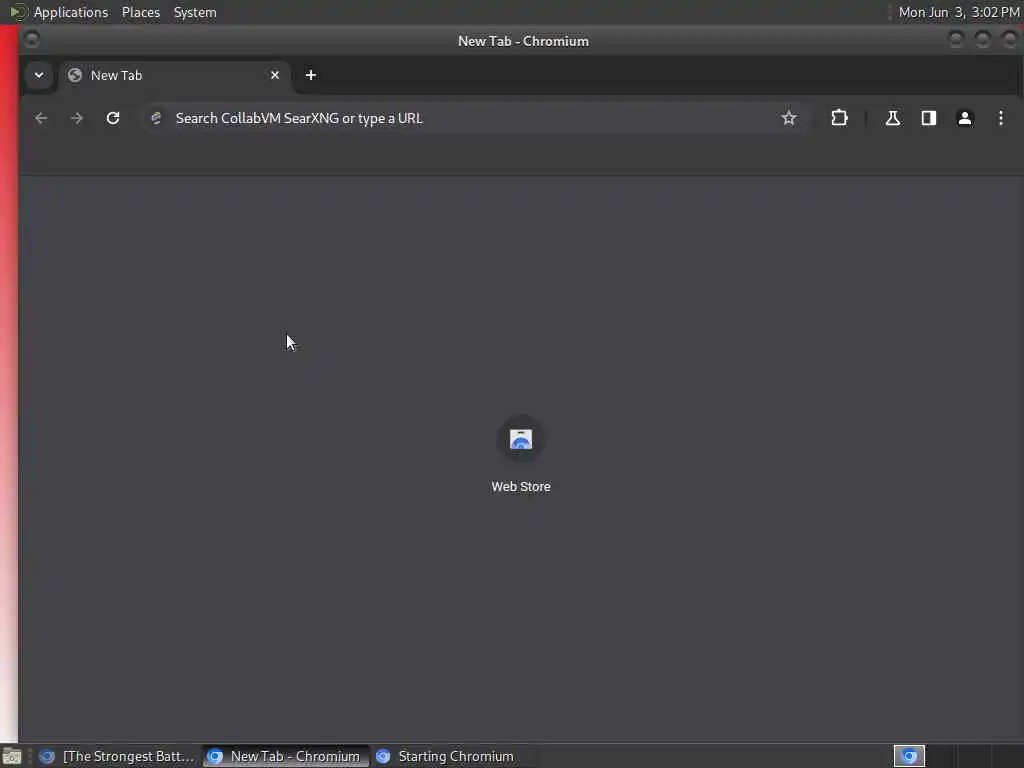Open the three-dot Chromium menu
The image size is (1024, 768).
(1000, 118)
